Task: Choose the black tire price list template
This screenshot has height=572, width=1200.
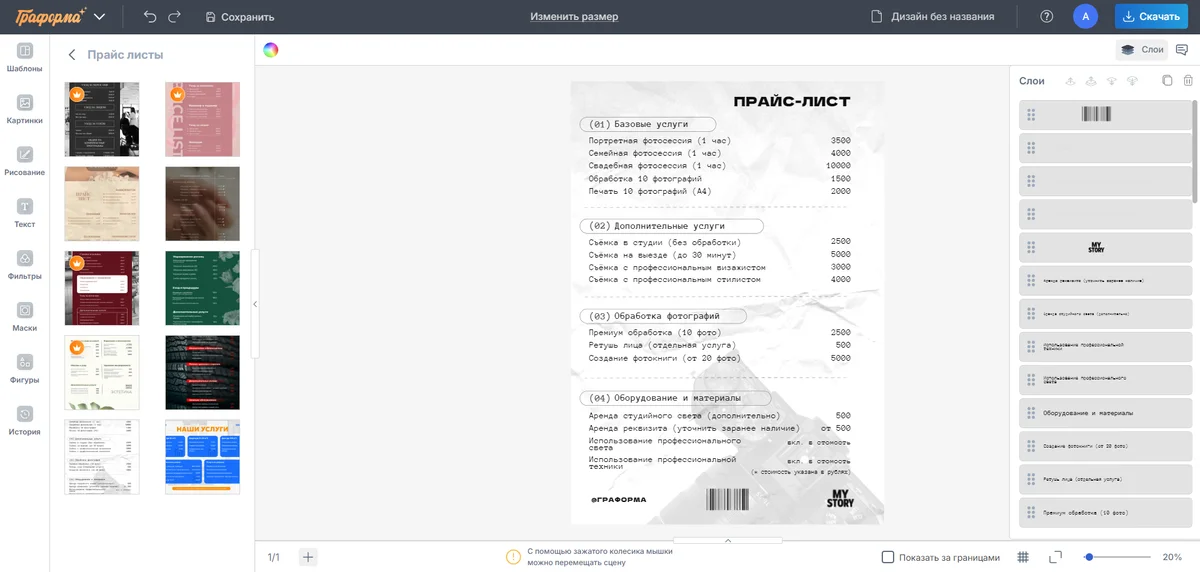Action: 202,373
